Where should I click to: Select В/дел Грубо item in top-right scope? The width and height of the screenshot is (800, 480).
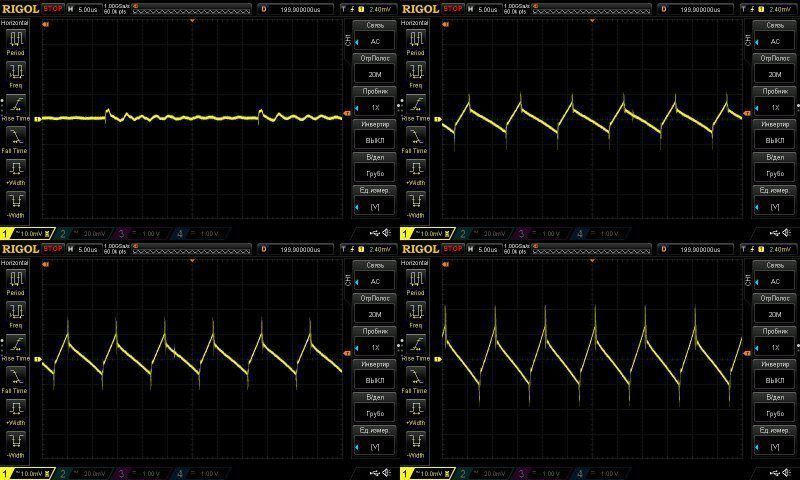point(775,167)
